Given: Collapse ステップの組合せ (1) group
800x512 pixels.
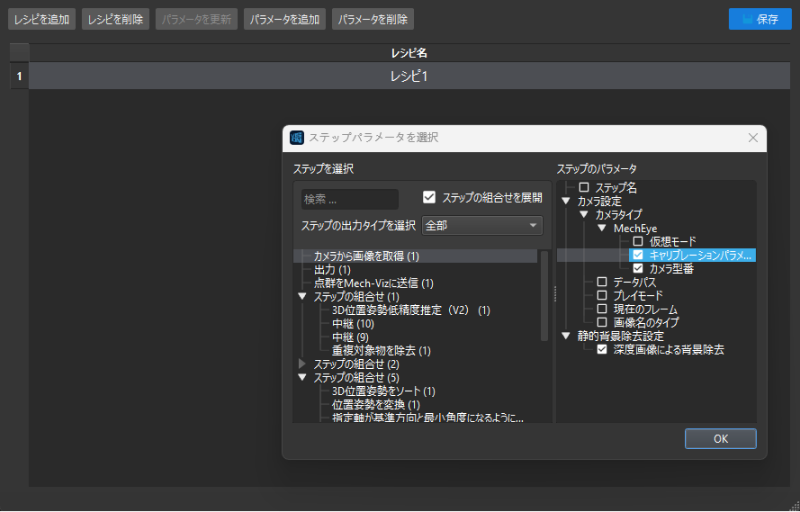Looking at the screenshot, I should click(302, 296).
